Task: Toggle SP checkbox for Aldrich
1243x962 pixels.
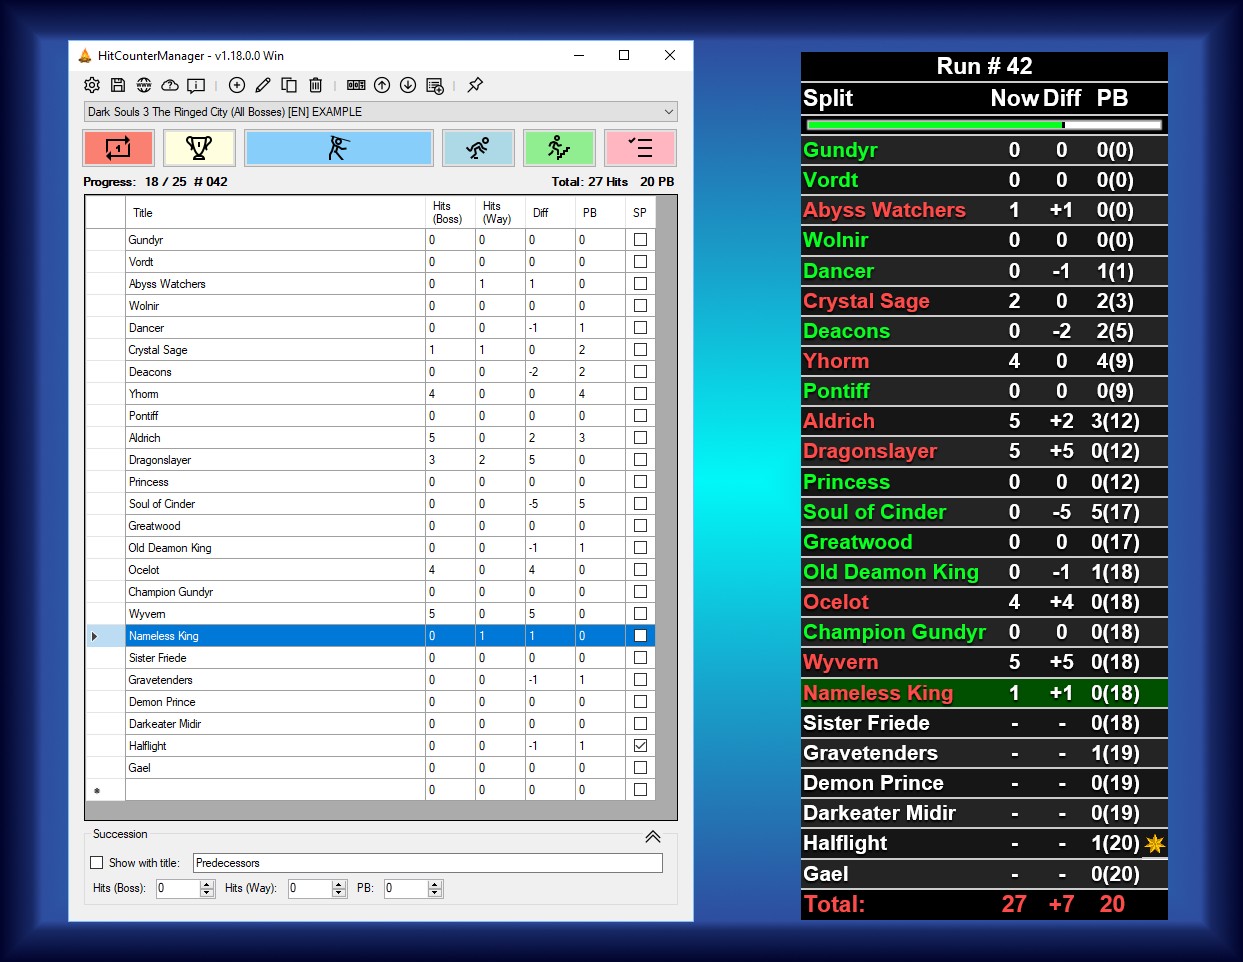Action: pyautogui.click(x=640, y=438)
